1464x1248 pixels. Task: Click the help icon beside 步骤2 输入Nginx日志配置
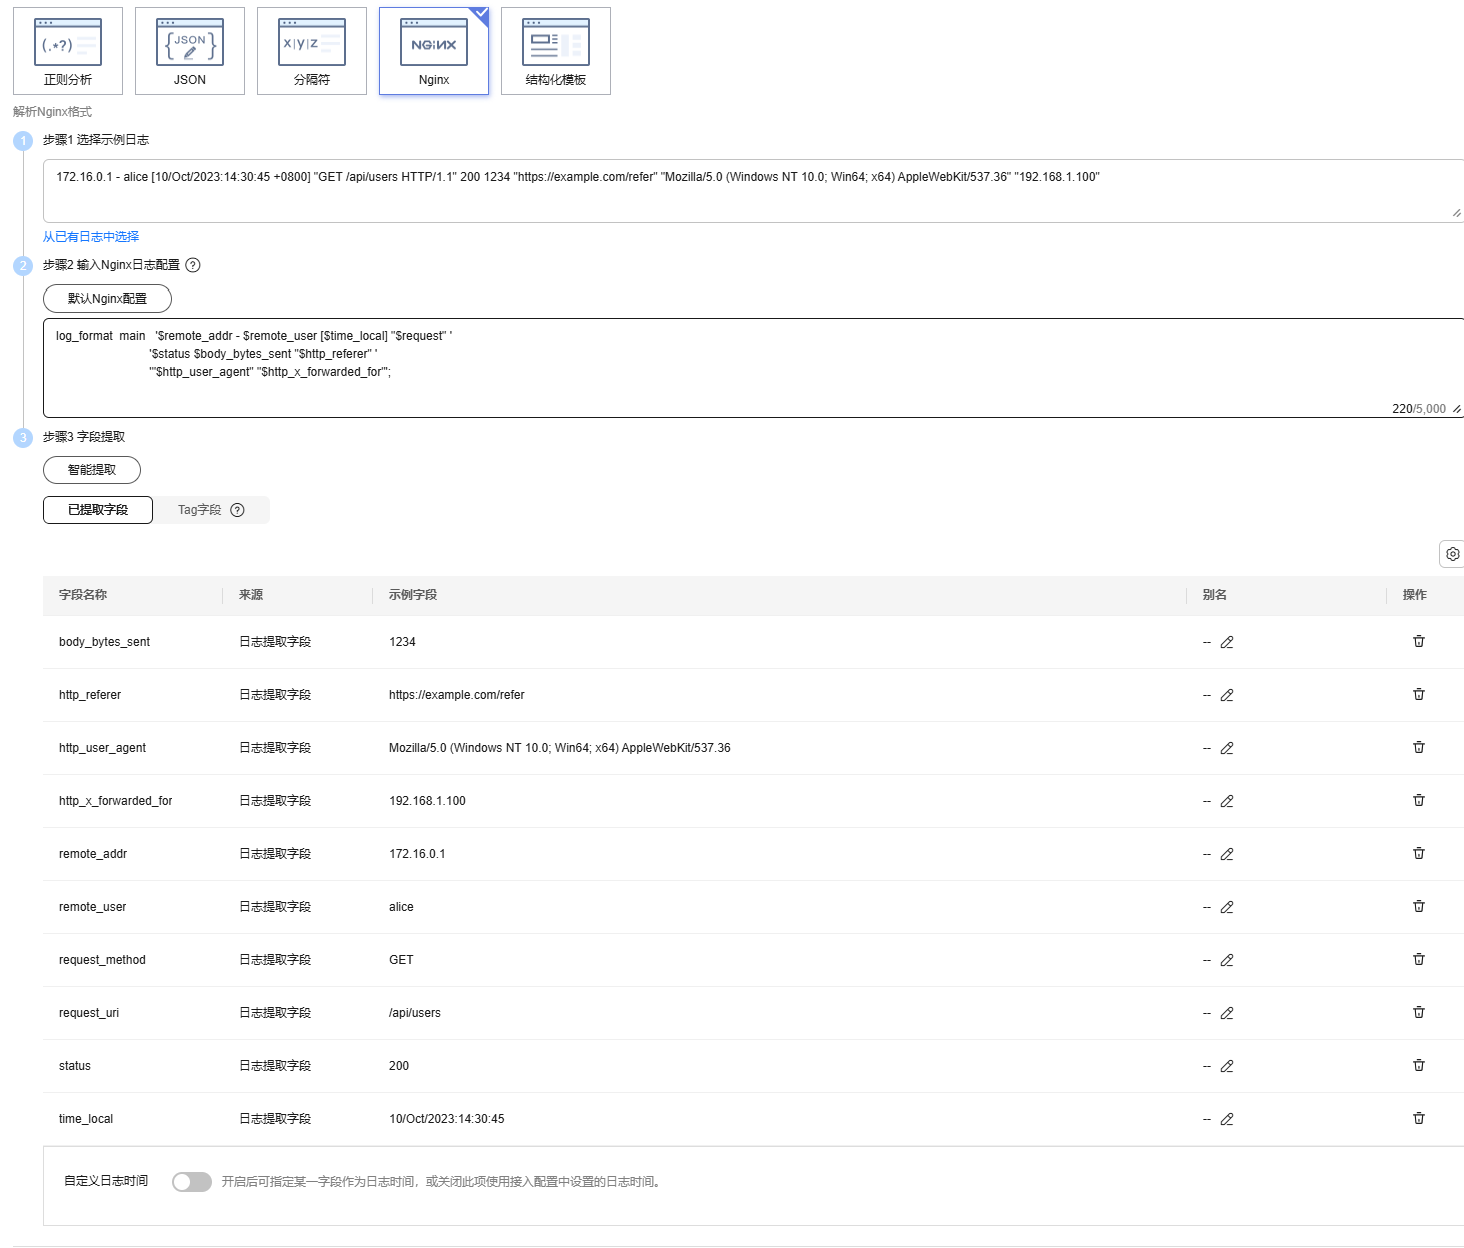click(193, 265)
